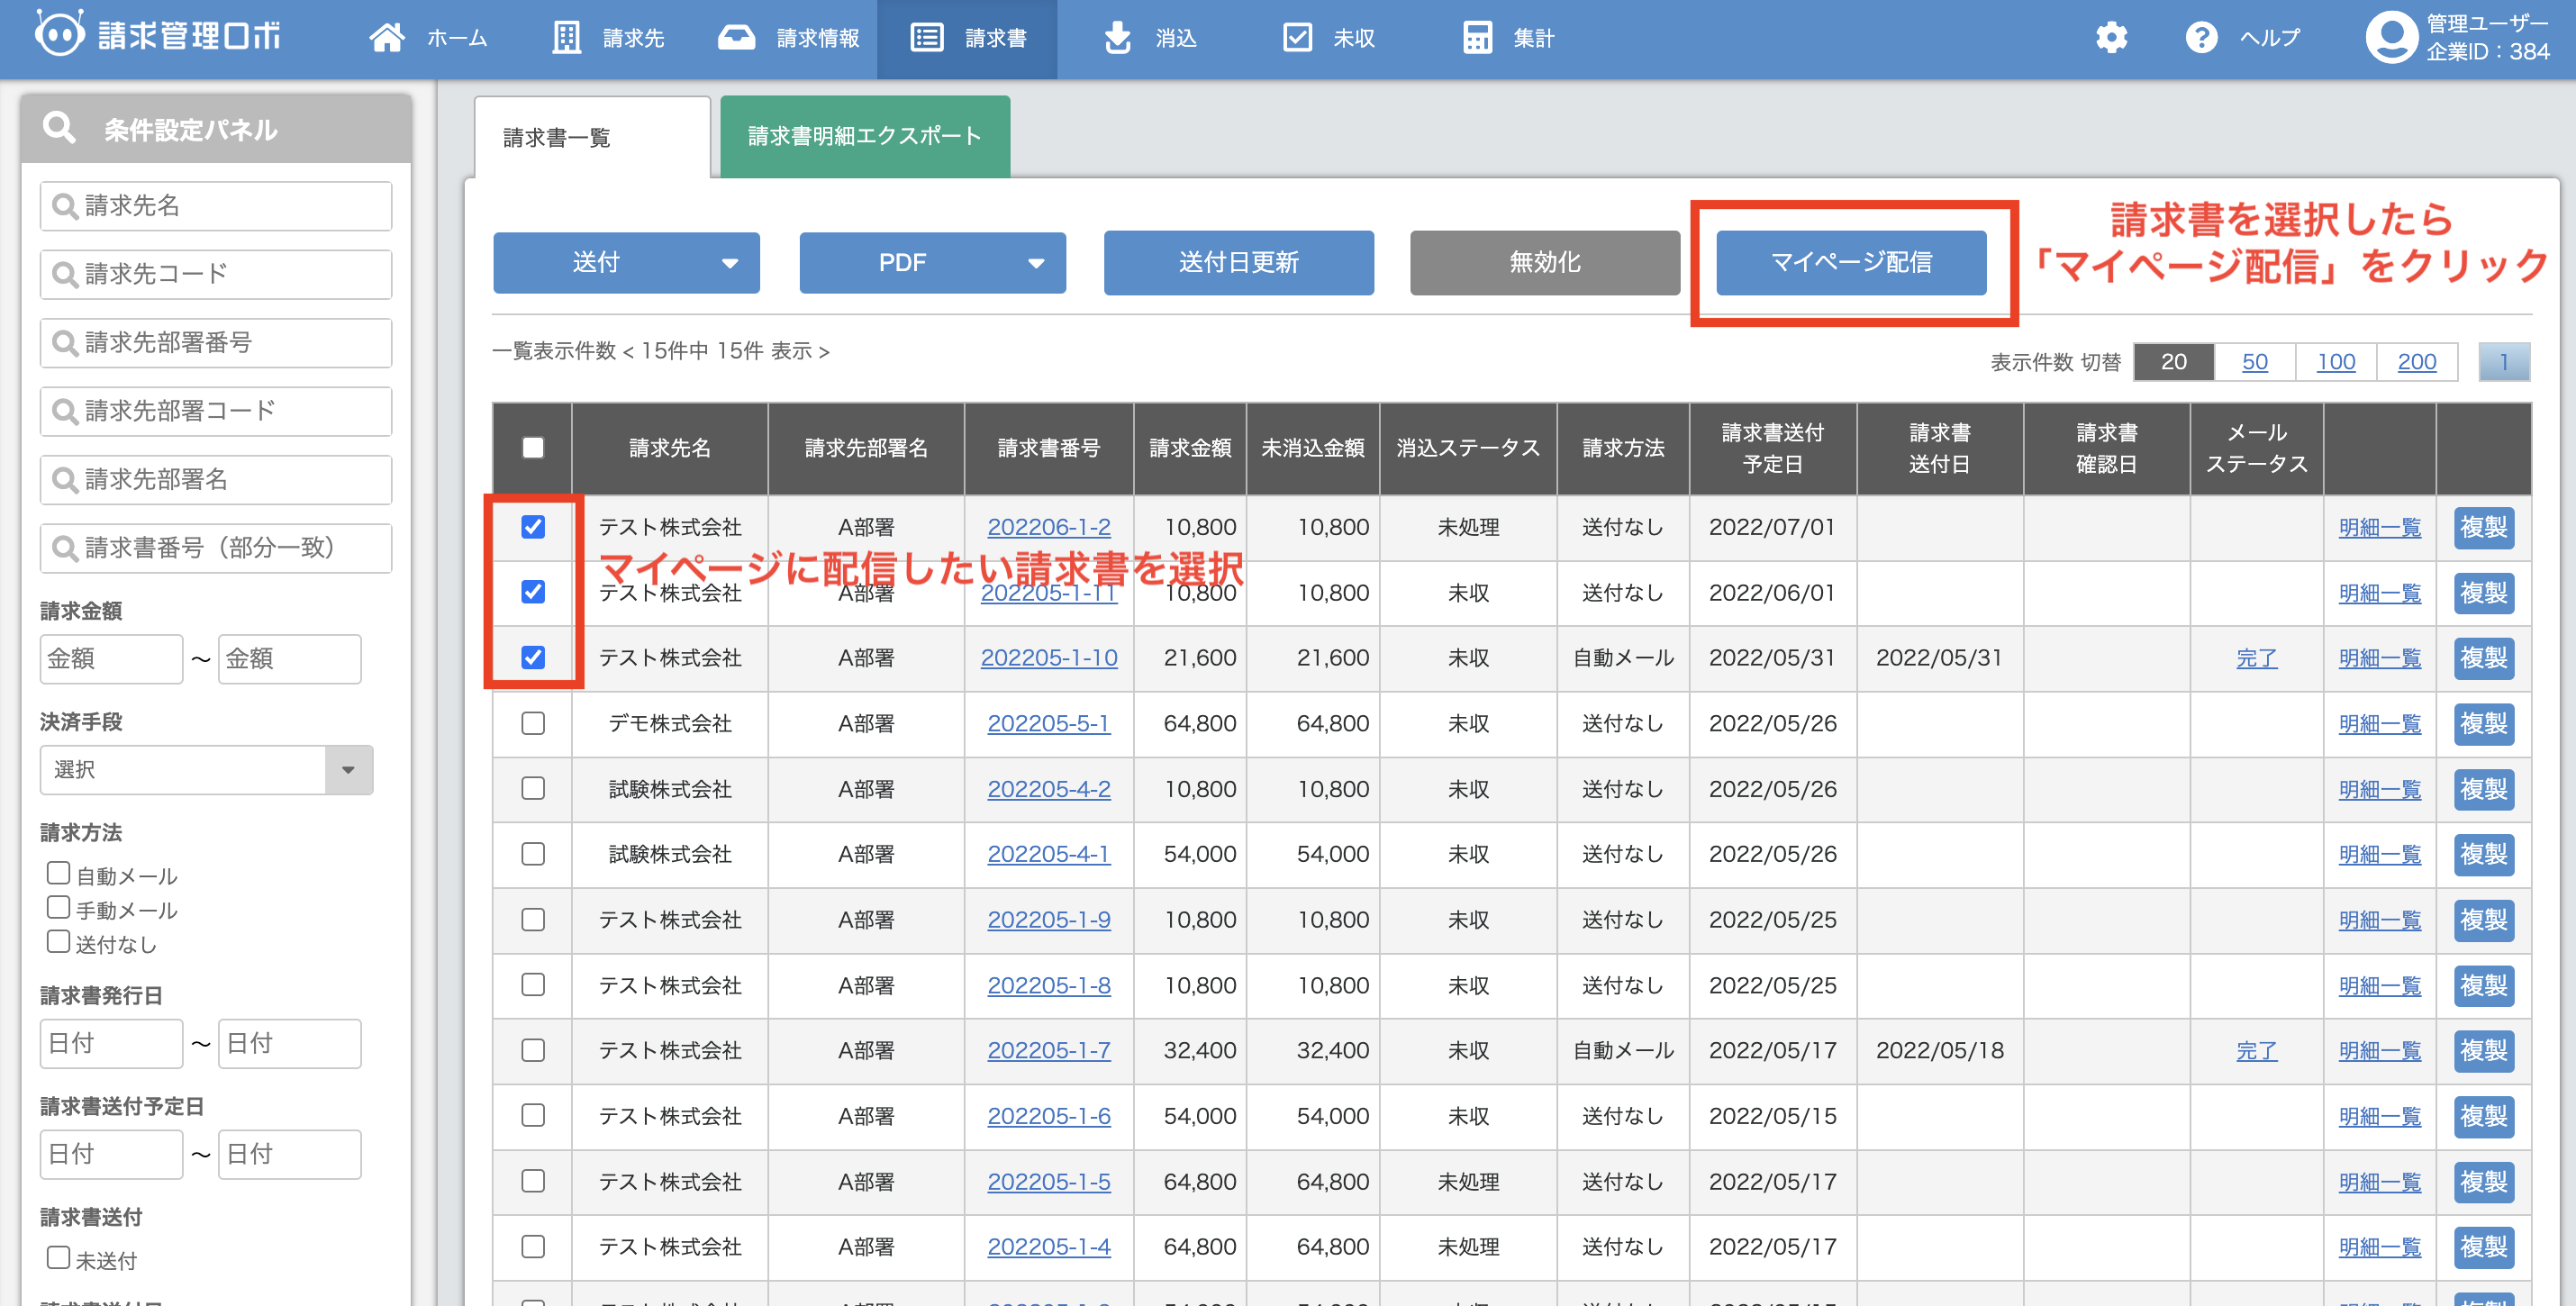The width and height of the screenshot is (2576, 1306).
Task: Click the user avatar icon
Action: [2391, 38]
